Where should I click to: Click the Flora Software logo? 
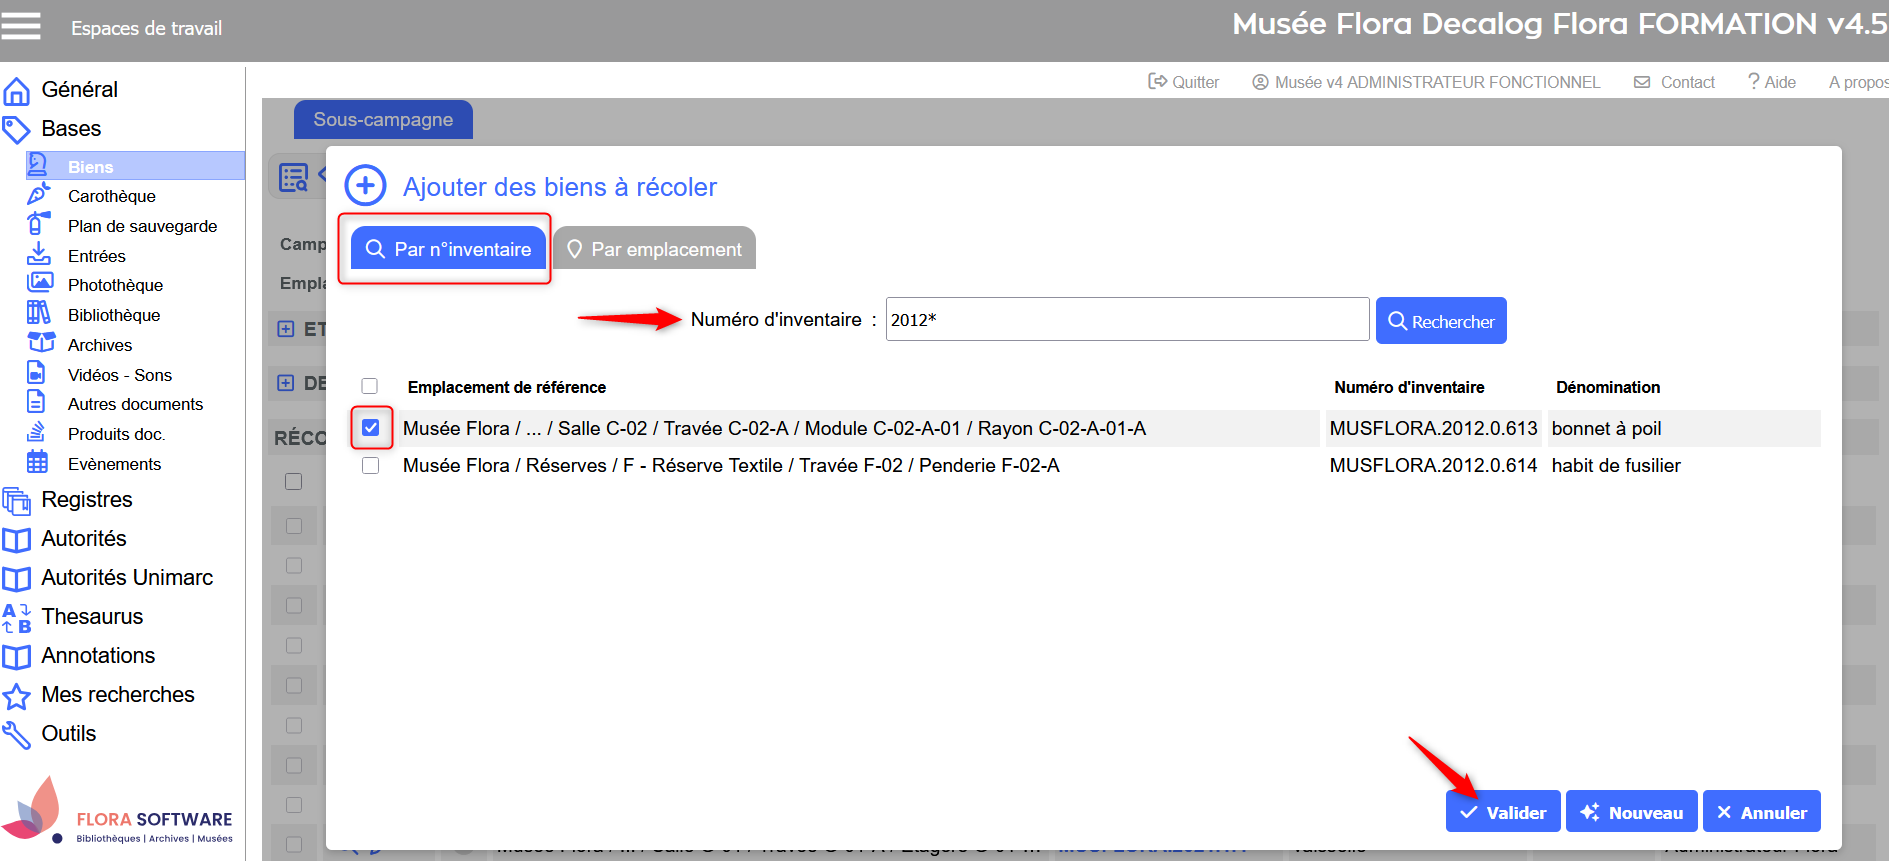(x=118, y=812)
